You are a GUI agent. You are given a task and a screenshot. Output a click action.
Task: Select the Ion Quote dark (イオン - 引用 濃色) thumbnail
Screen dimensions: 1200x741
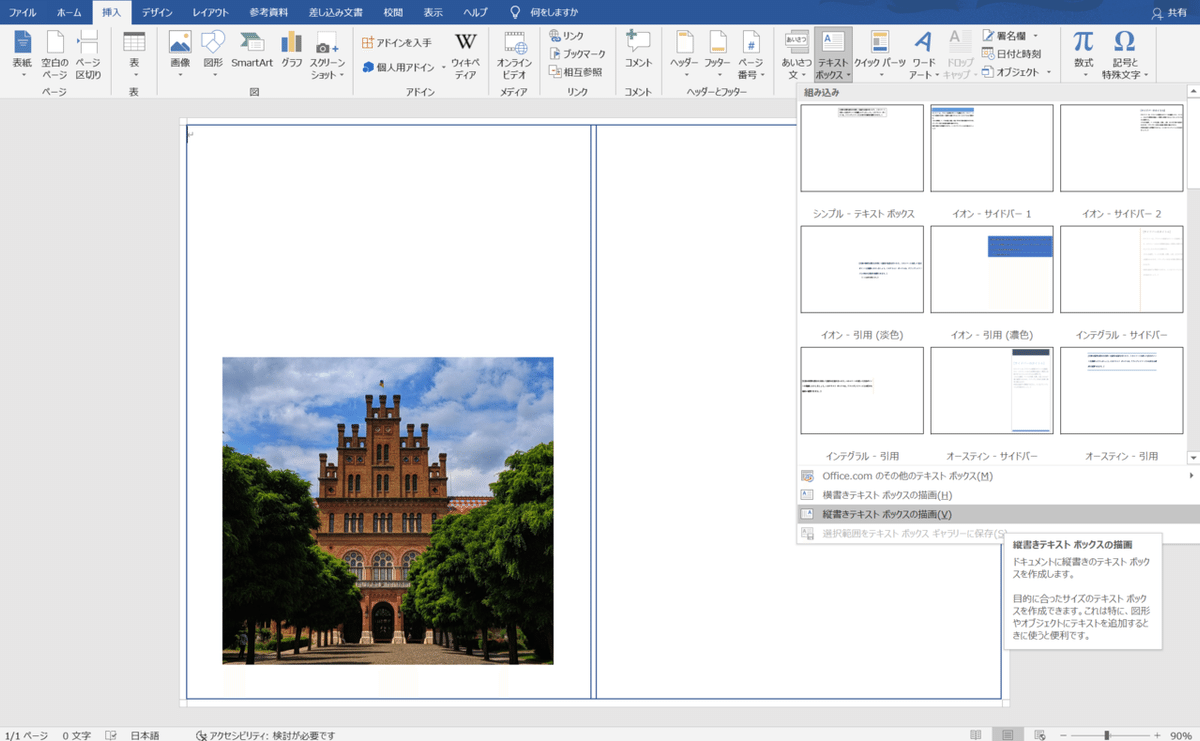point(992,269)
